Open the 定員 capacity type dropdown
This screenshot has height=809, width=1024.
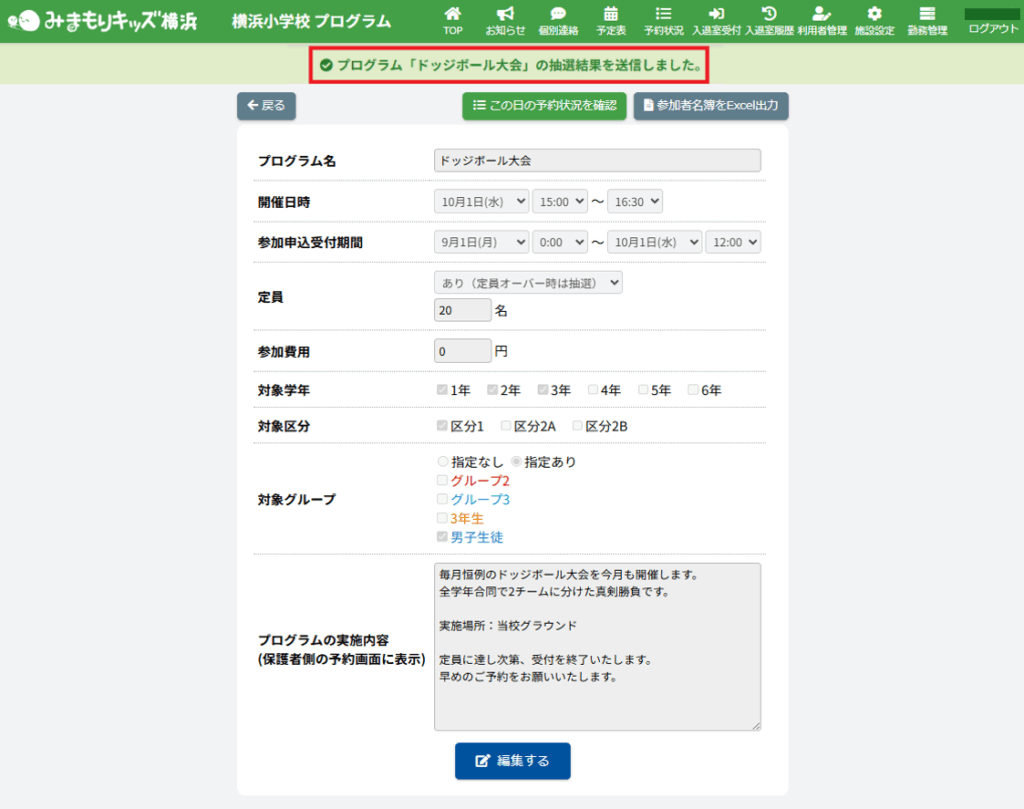point(527,283)
